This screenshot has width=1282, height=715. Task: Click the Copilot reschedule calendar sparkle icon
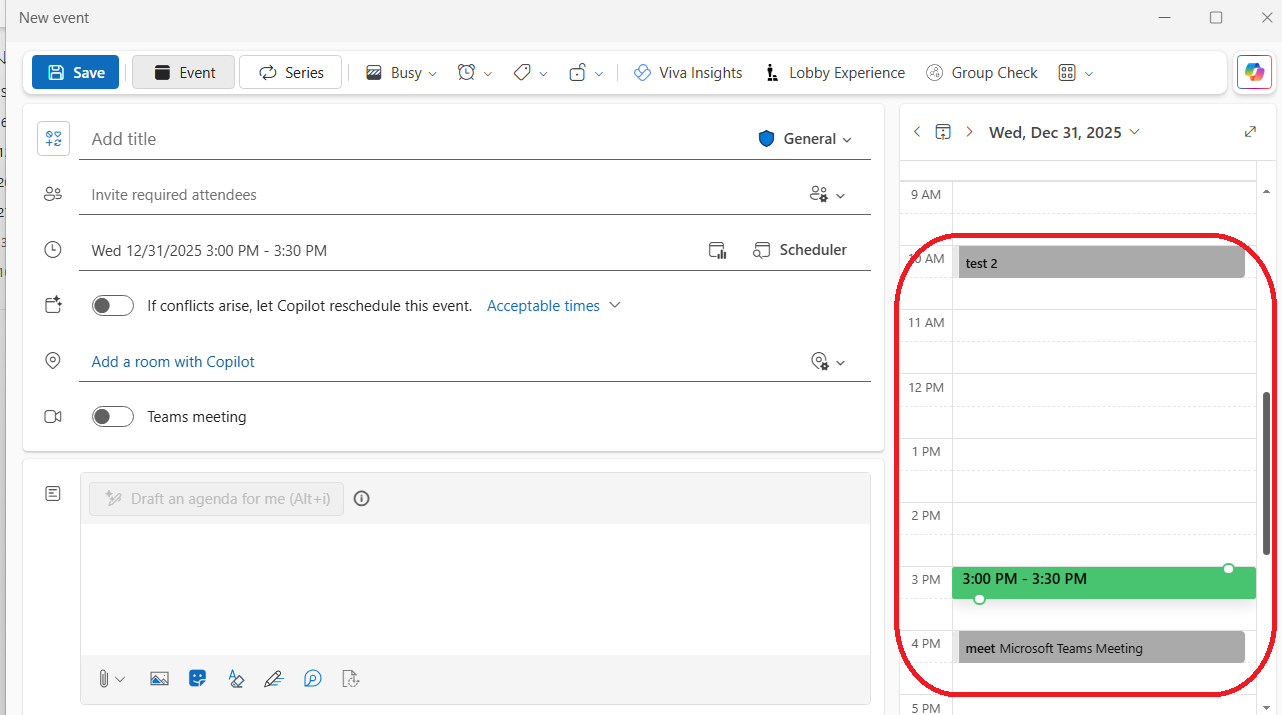click(x=53, y=306)
